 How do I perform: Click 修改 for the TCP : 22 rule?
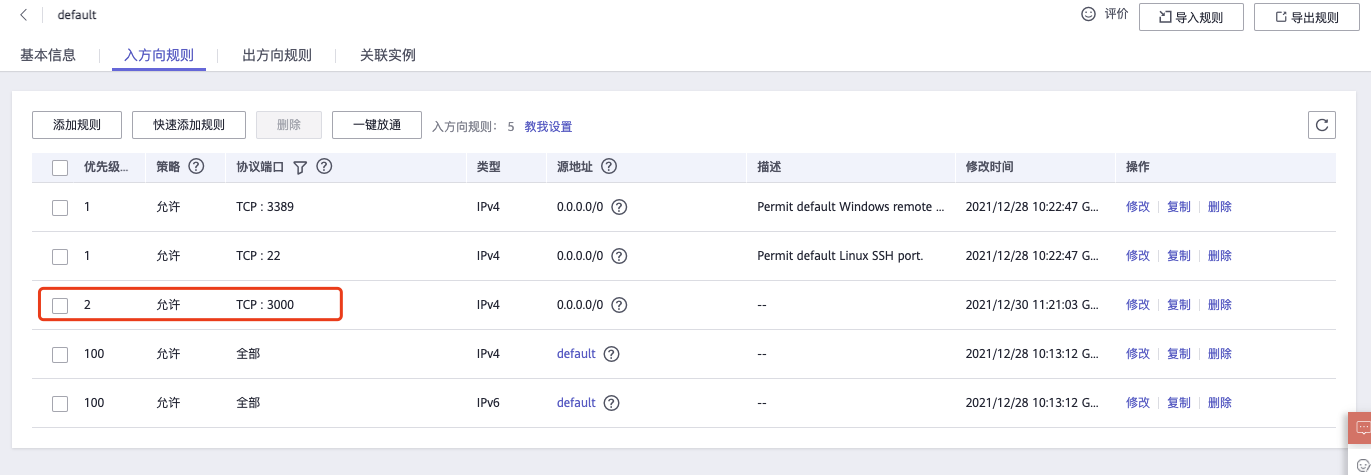click(1138, 256)
